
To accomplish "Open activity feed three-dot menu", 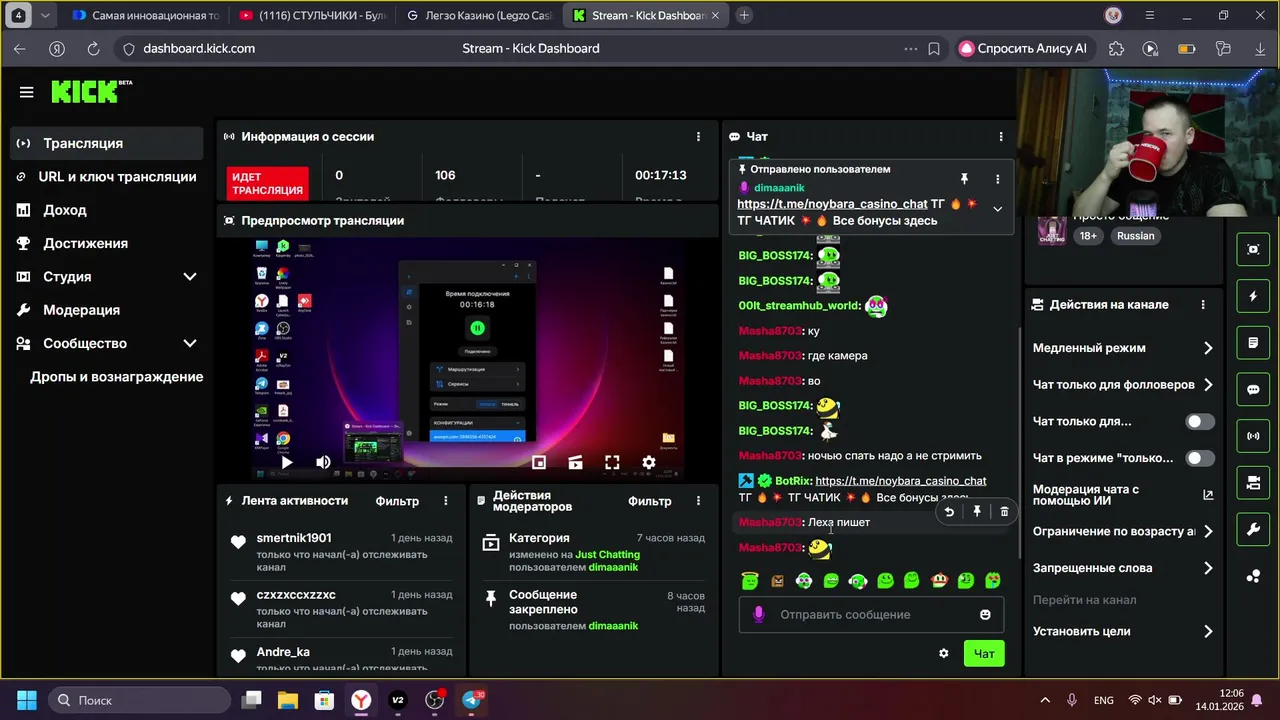I will [x=446, y=501].
